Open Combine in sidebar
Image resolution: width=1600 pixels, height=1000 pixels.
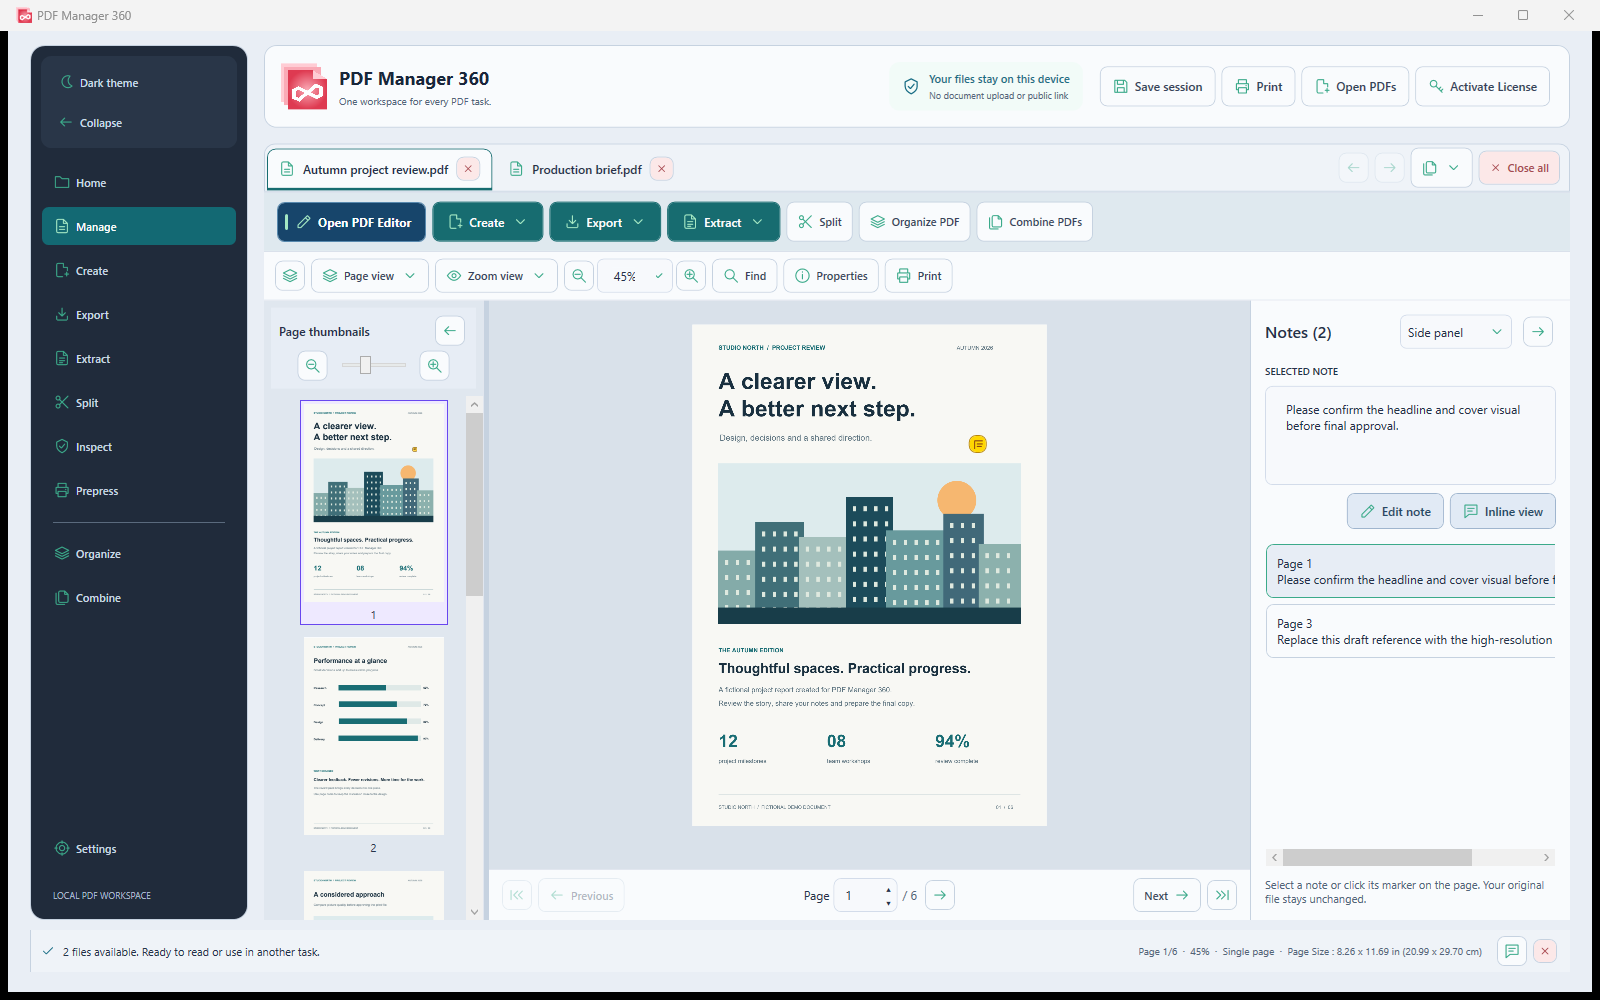pyautogui.click(x=139, y=598)
